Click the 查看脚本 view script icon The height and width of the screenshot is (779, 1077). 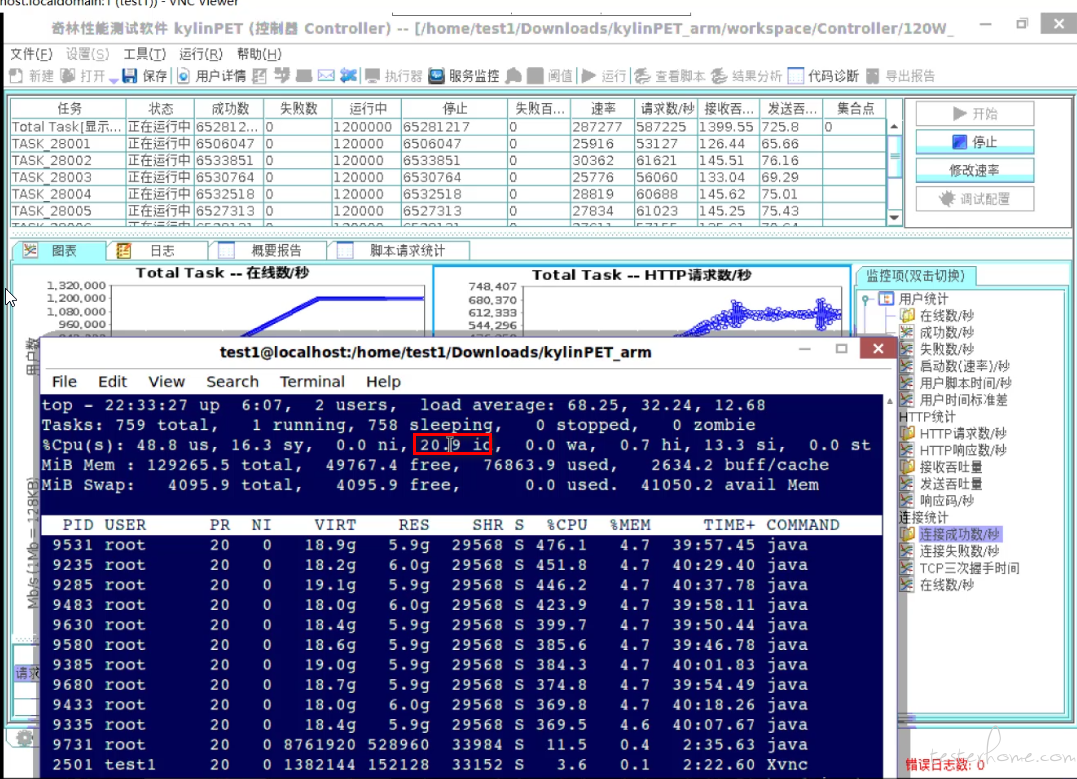(x=642, y=76)
